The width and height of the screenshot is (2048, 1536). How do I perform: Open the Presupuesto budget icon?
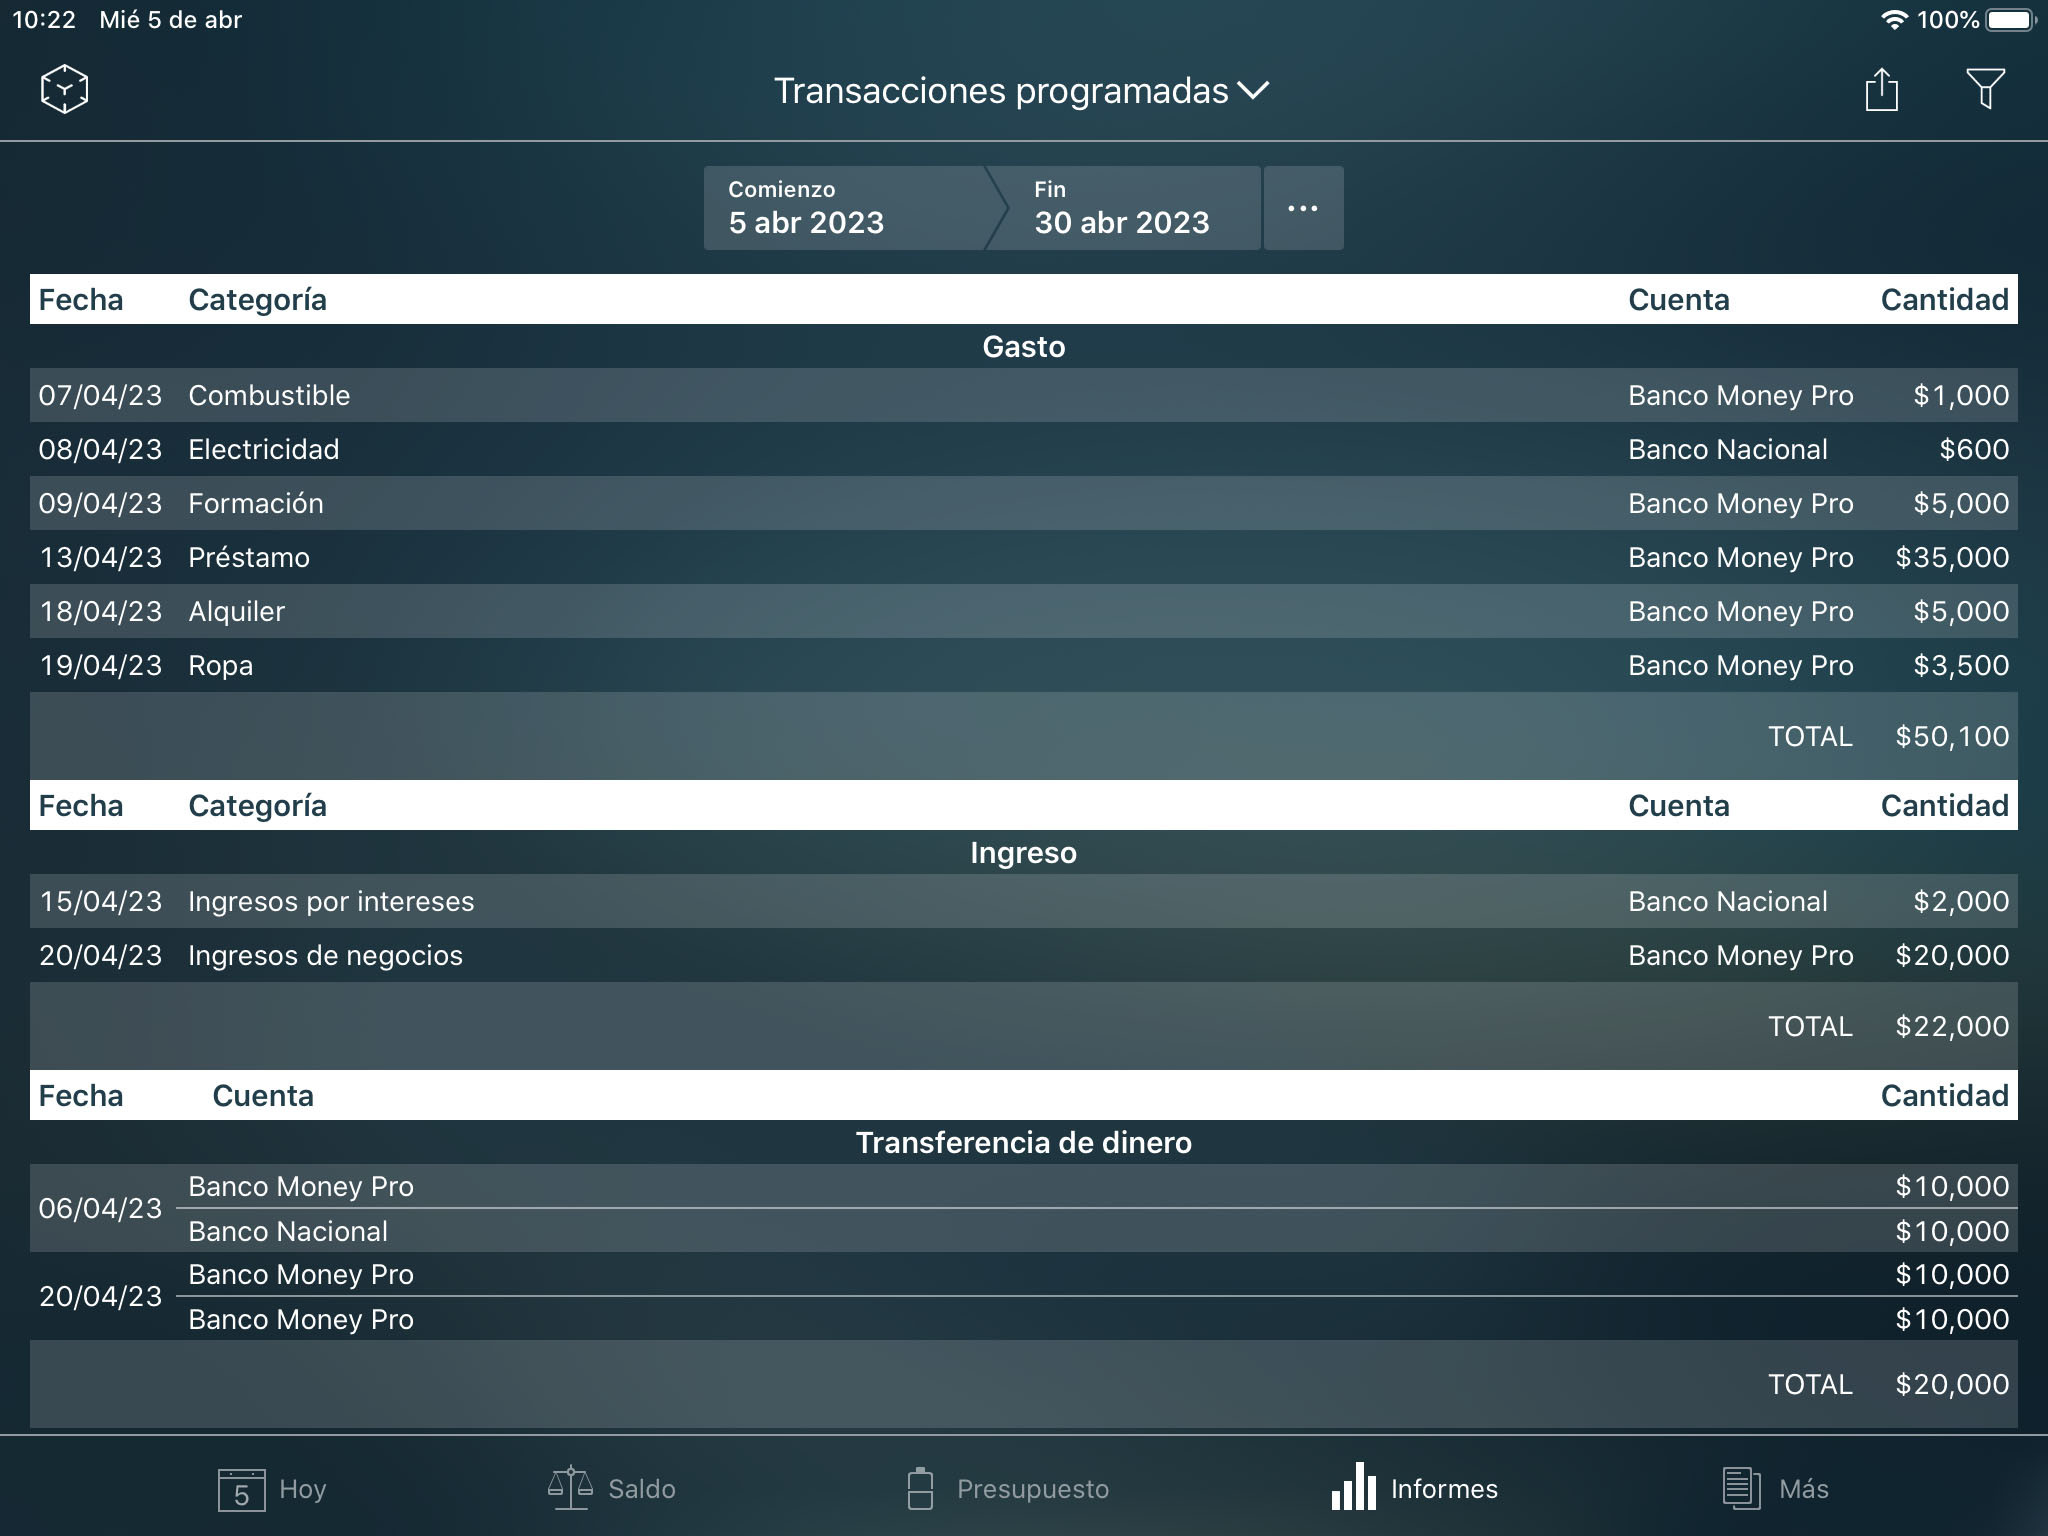(921, 1488)
